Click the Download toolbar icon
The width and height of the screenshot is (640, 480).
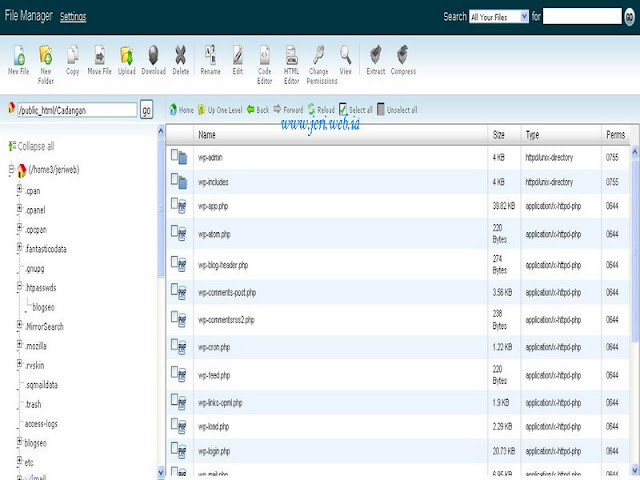(153, 56)
